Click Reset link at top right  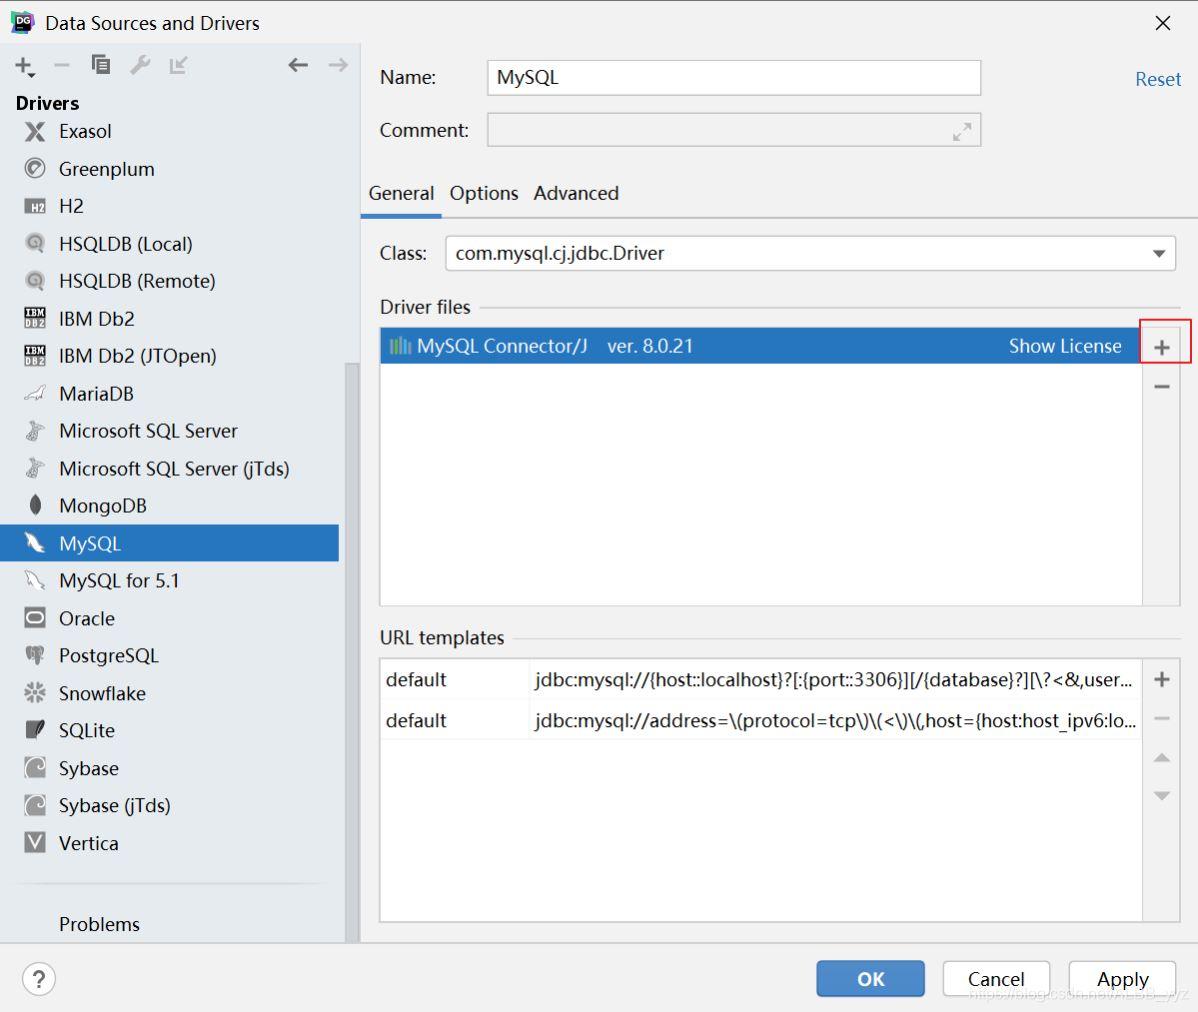tap(1157, 79)
